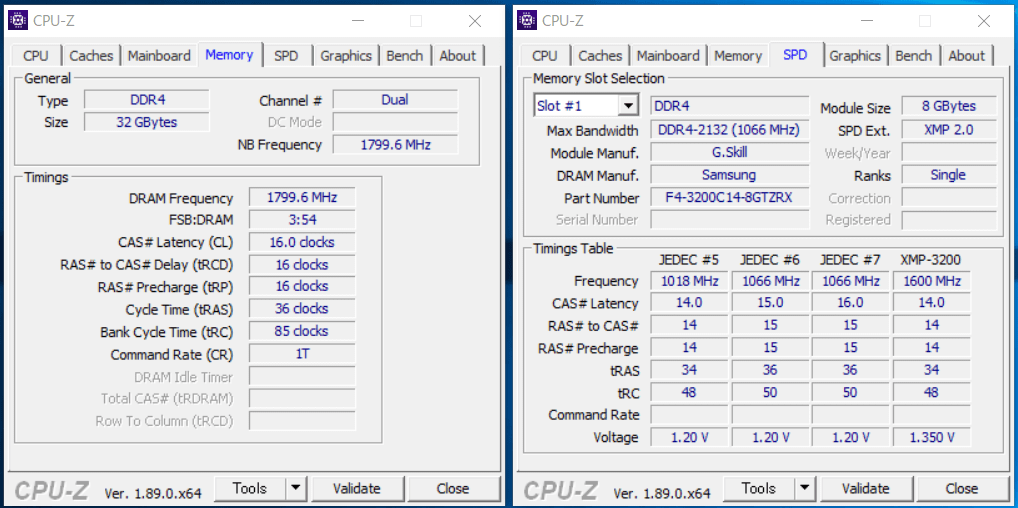Switch to SPD tab in the Memory window
1018x508 pixels.
tap(286, 56)
